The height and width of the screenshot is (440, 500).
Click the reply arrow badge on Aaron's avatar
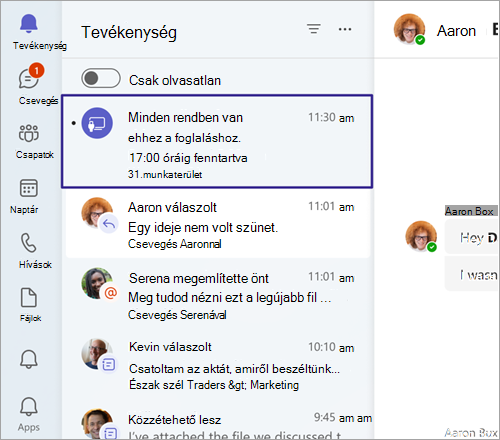click(109, 224)
